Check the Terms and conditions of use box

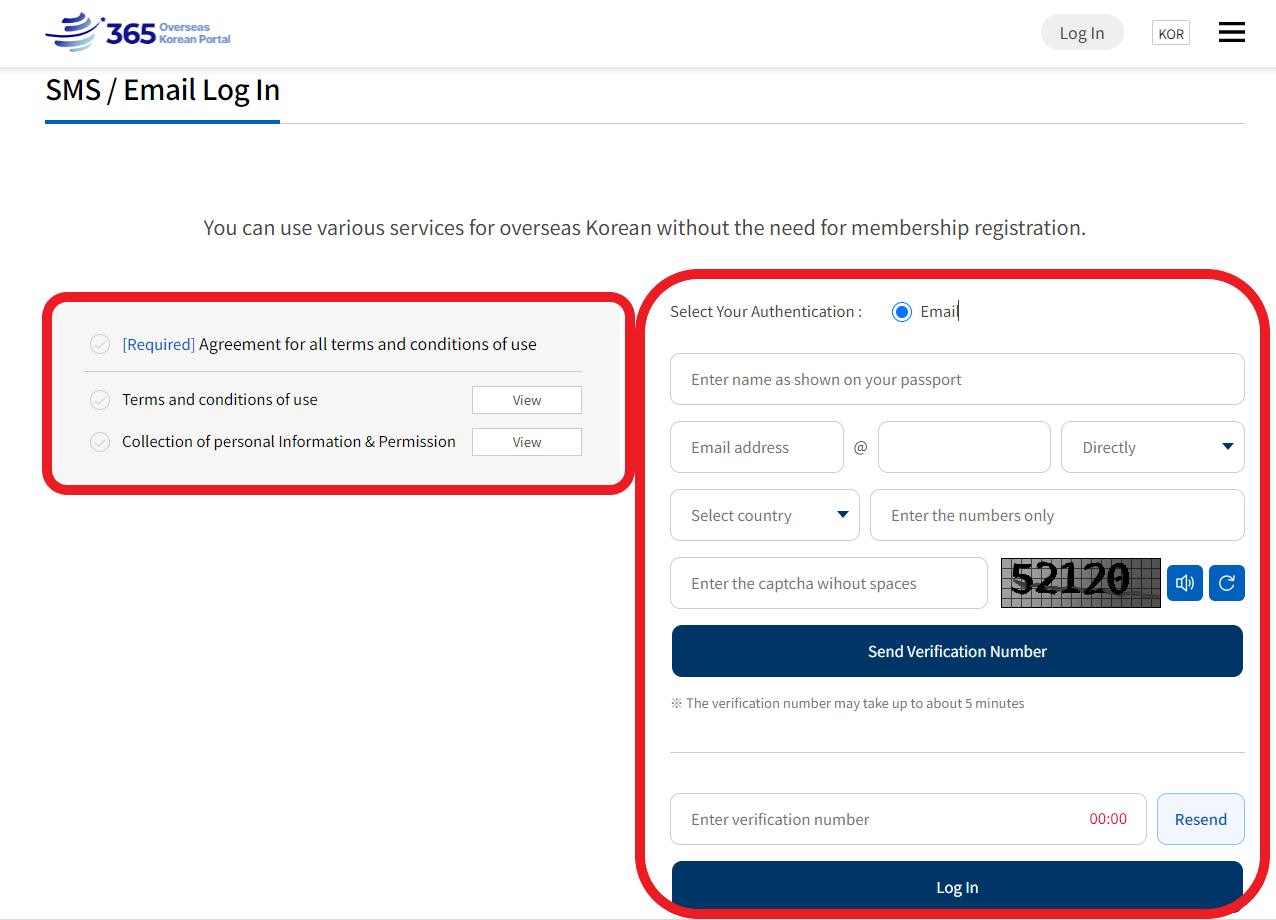100,400
